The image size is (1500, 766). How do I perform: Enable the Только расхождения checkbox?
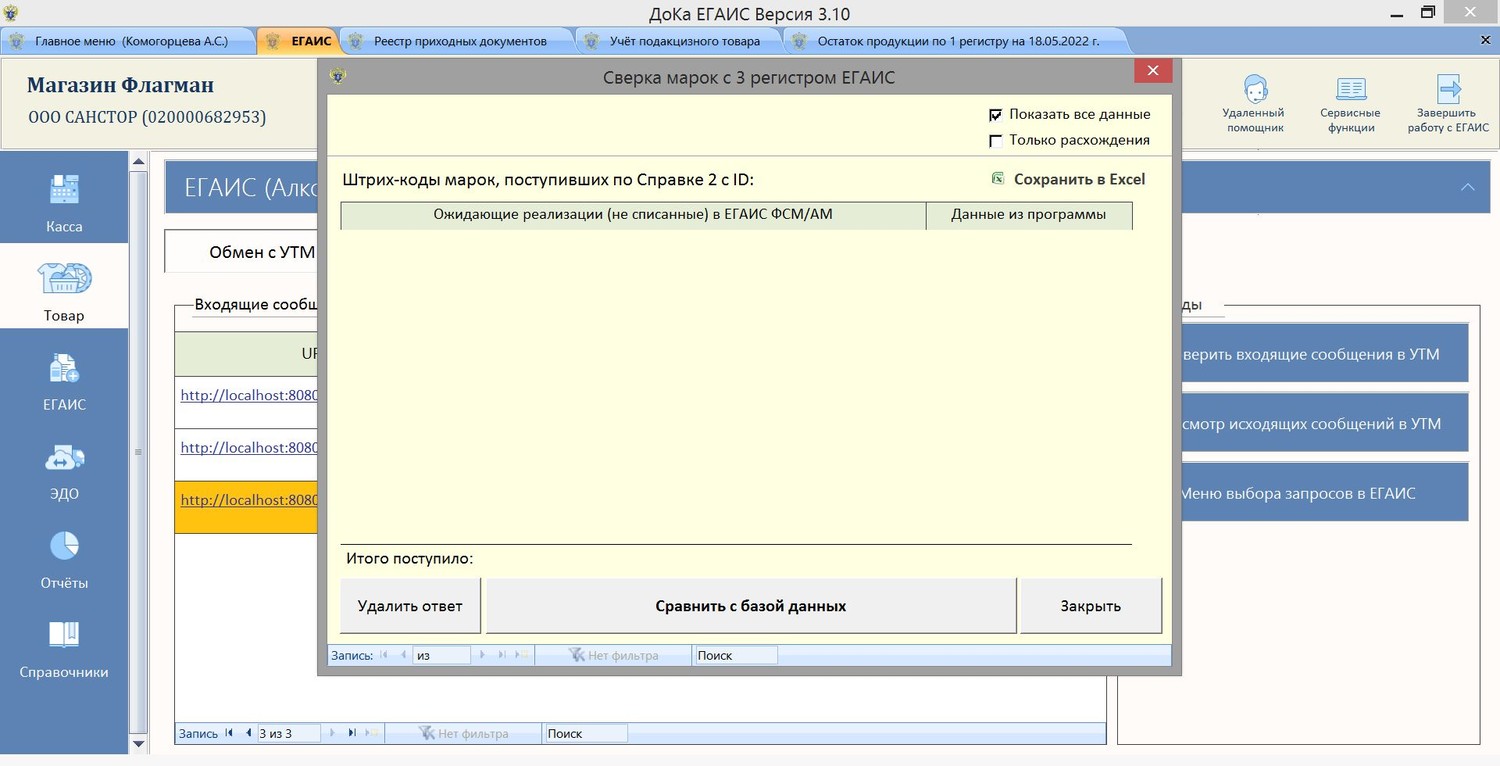[995, 141]
